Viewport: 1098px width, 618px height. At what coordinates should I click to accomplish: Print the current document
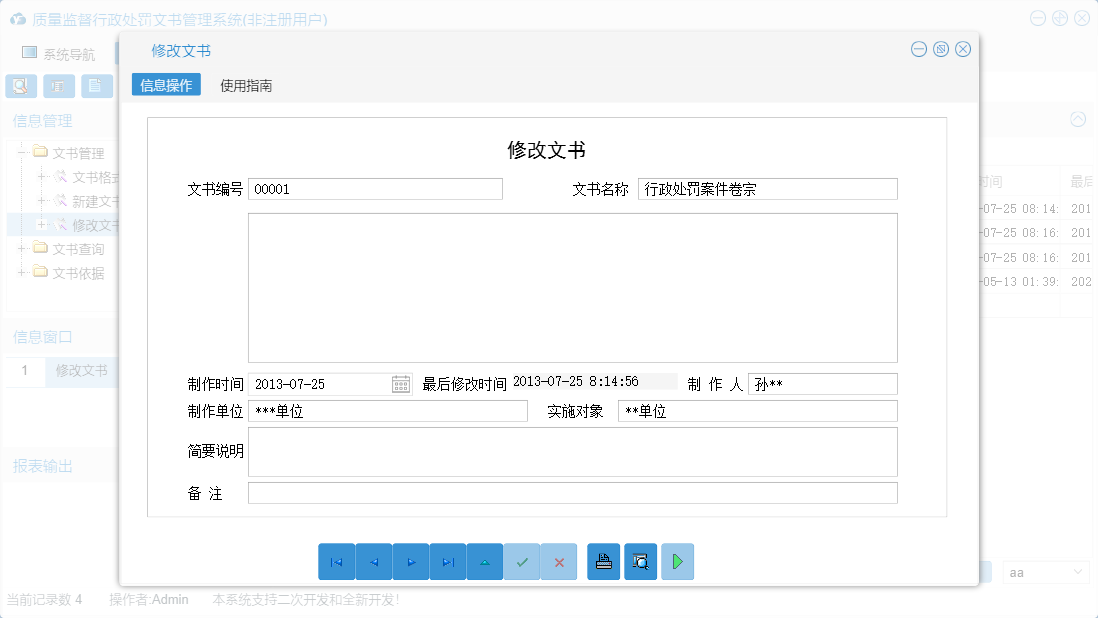[x=603, y=561]
